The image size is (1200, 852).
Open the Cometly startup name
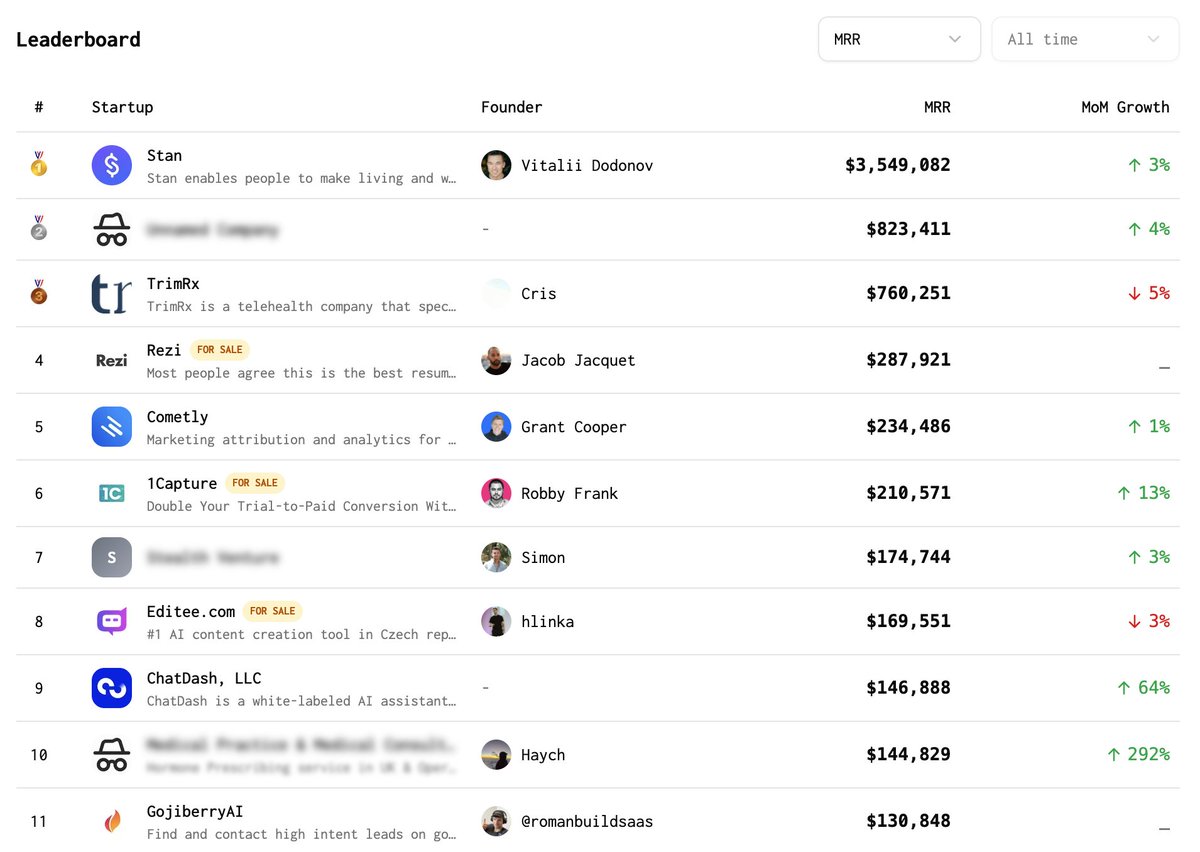click(178, 417)
